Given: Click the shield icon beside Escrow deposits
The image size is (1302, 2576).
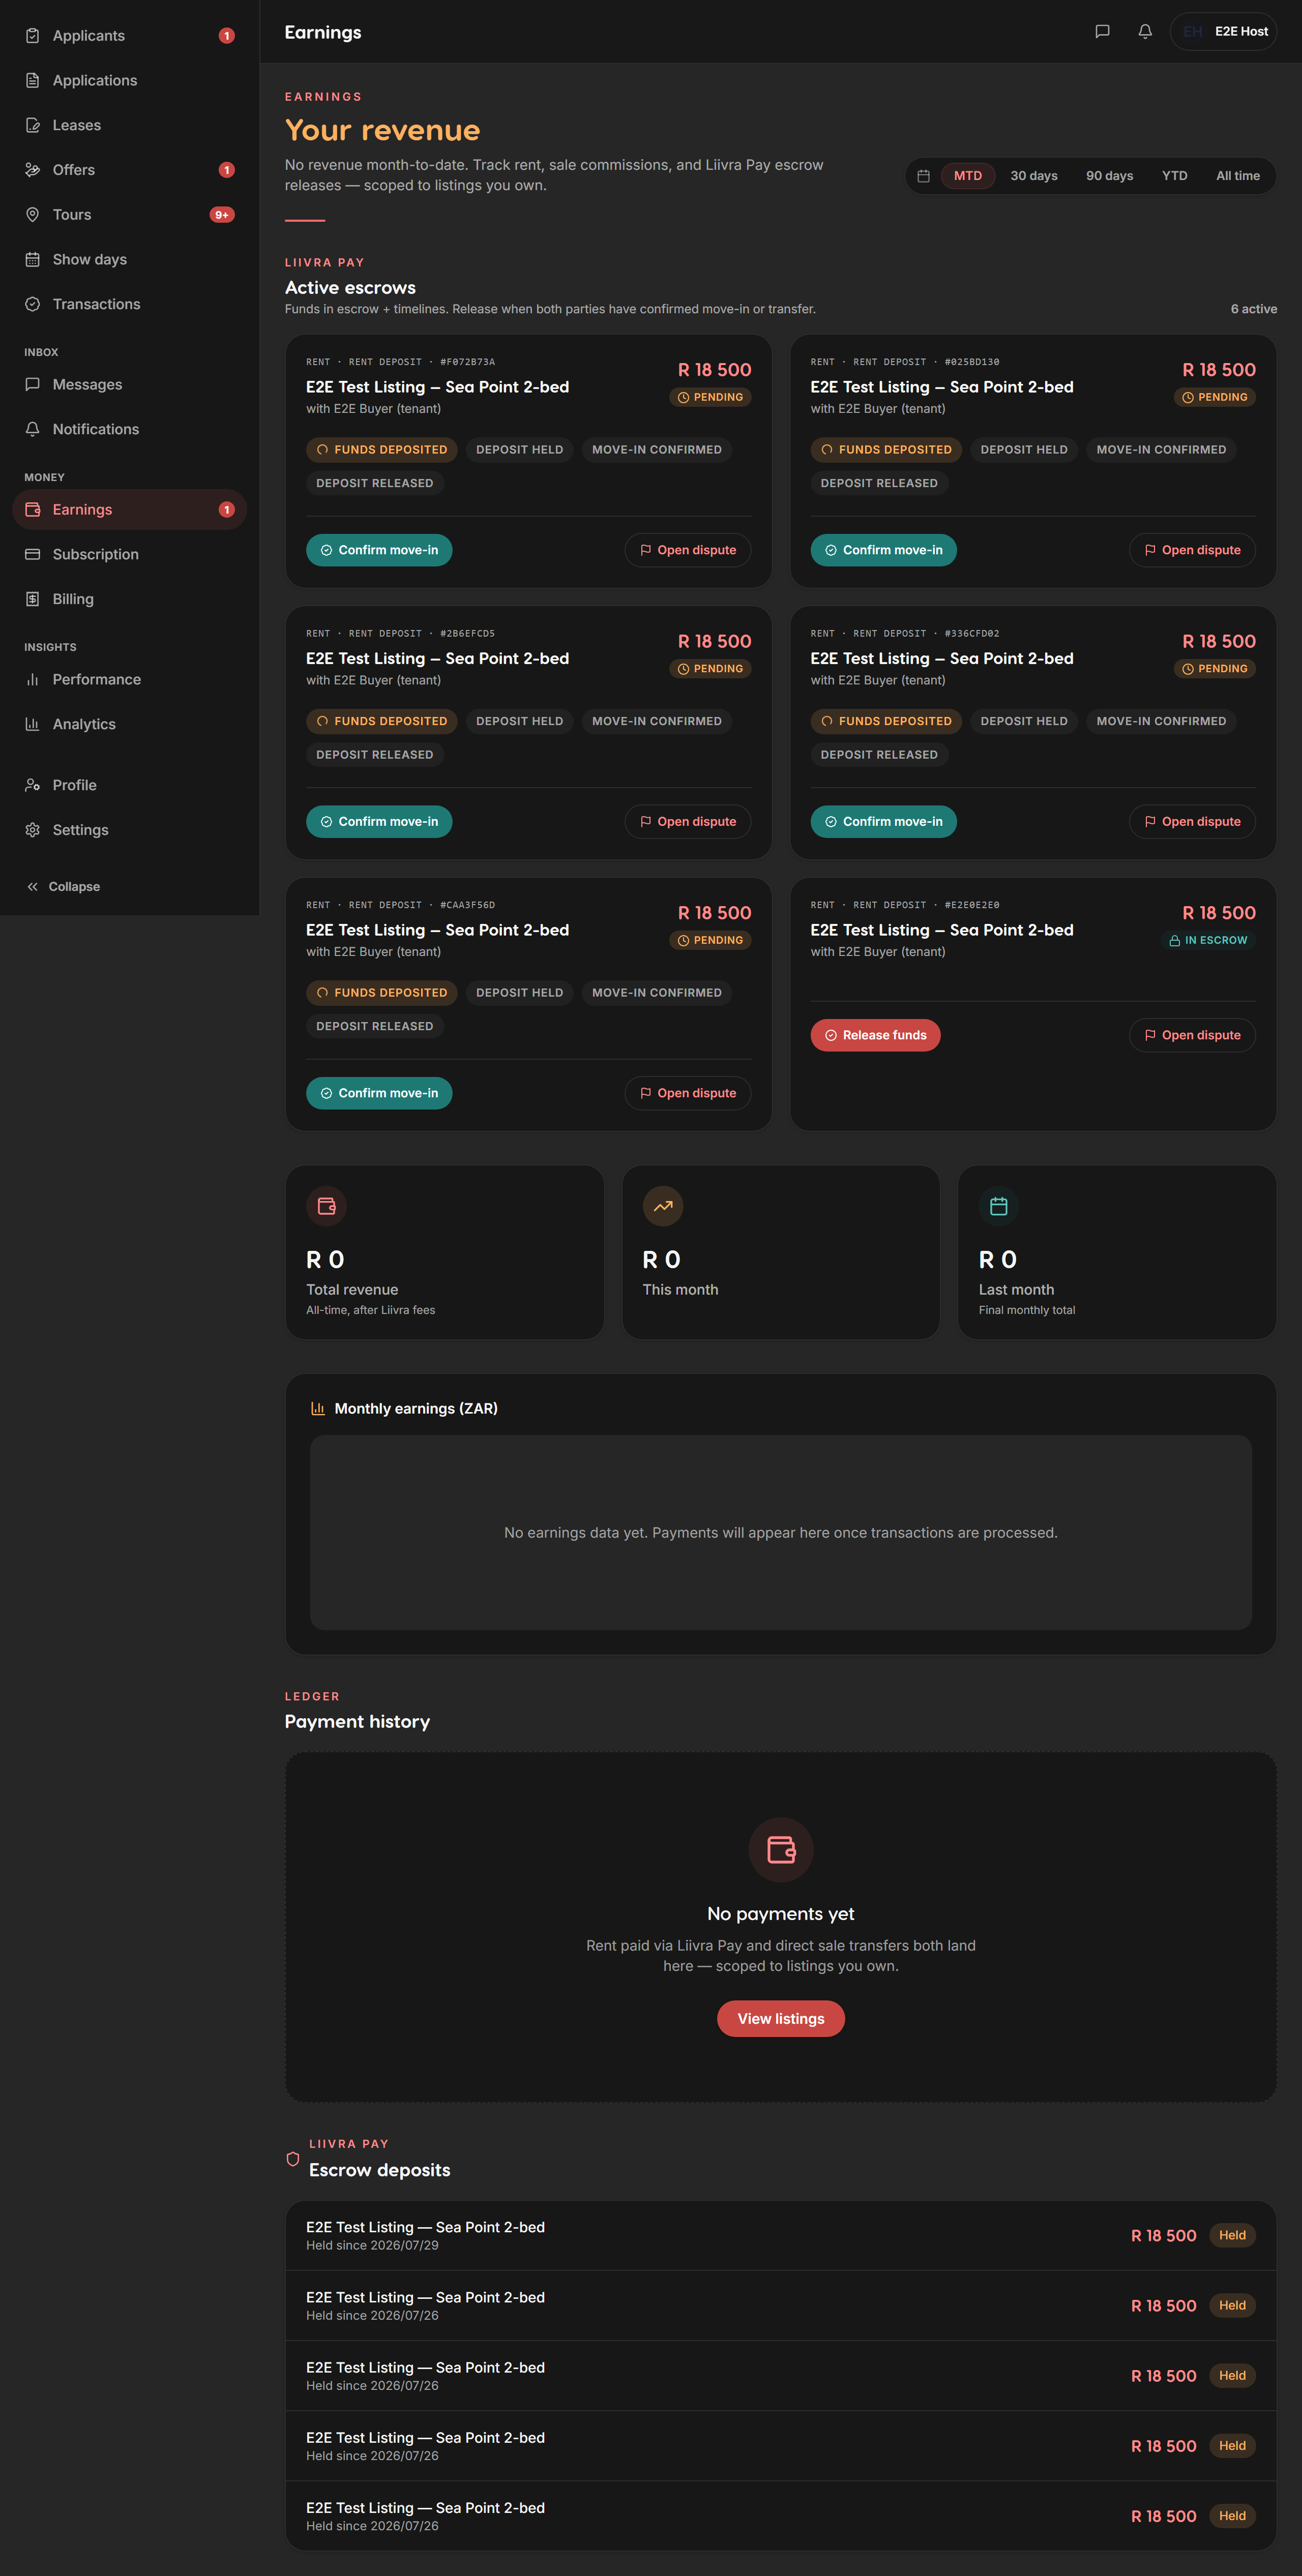Looking at the screenshot, I should (293, 2159).
